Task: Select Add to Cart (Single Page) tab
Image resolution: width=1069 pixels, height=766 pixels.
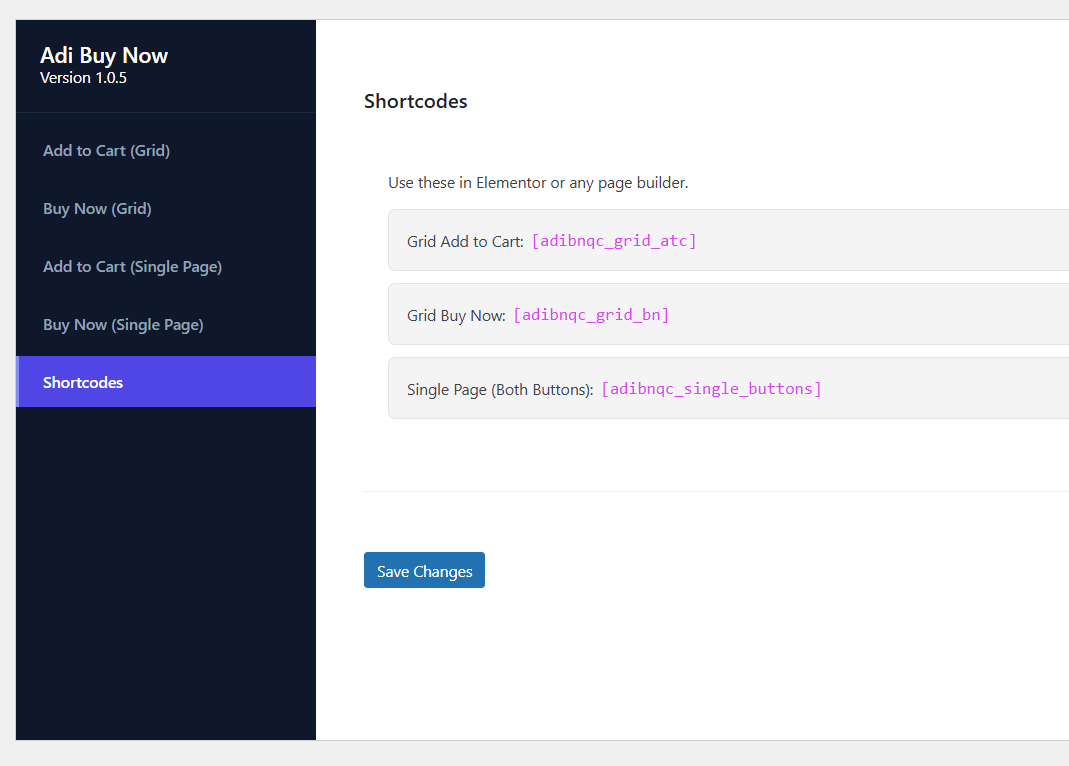Action: 132,267
